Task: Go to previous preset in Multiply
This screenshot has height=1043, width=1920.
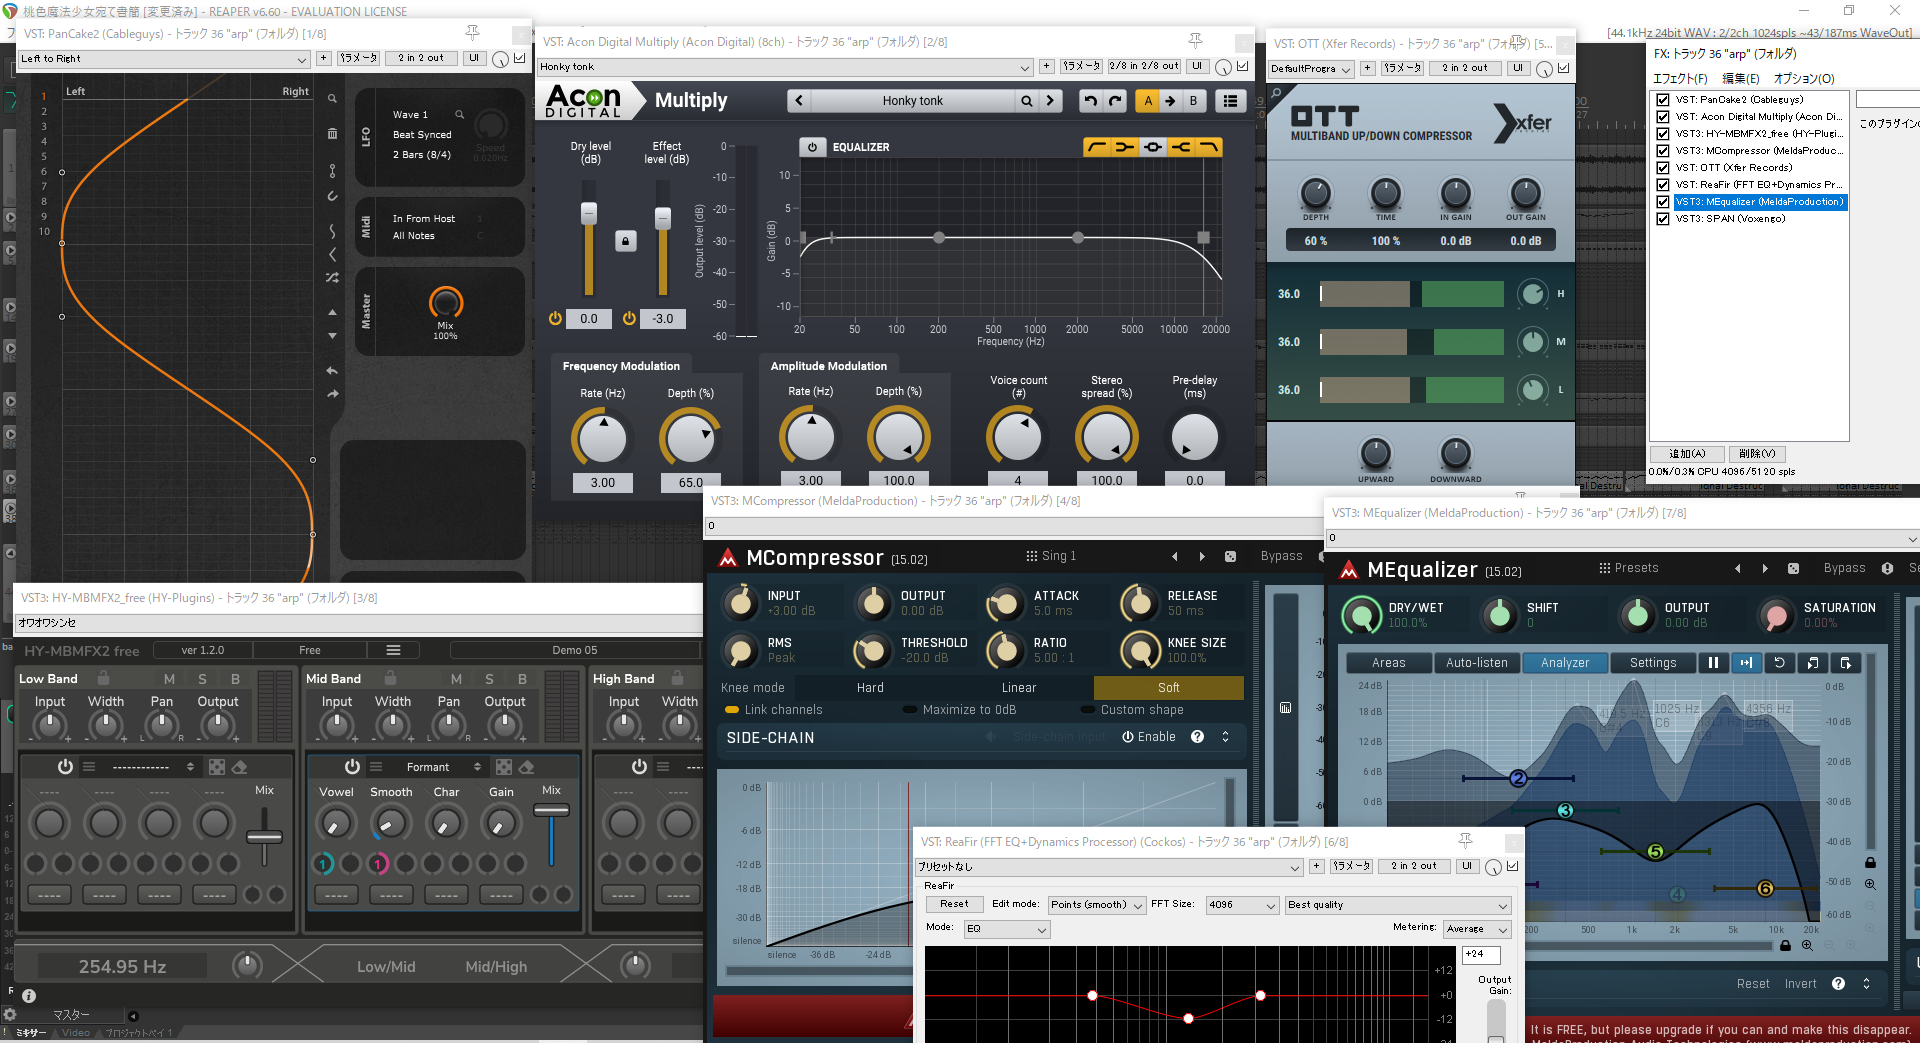Action: pyautogui.click(x=798, y=101)
